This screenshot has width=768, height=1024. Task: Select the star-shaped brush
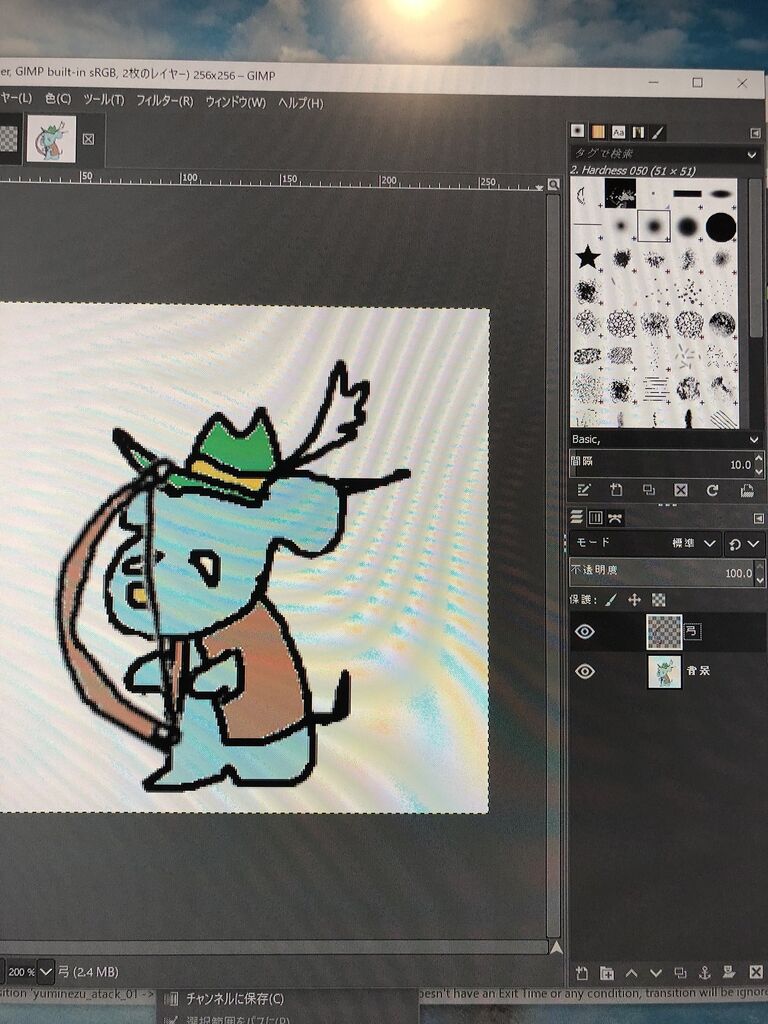pyautogui.click(x=588, y=257)
